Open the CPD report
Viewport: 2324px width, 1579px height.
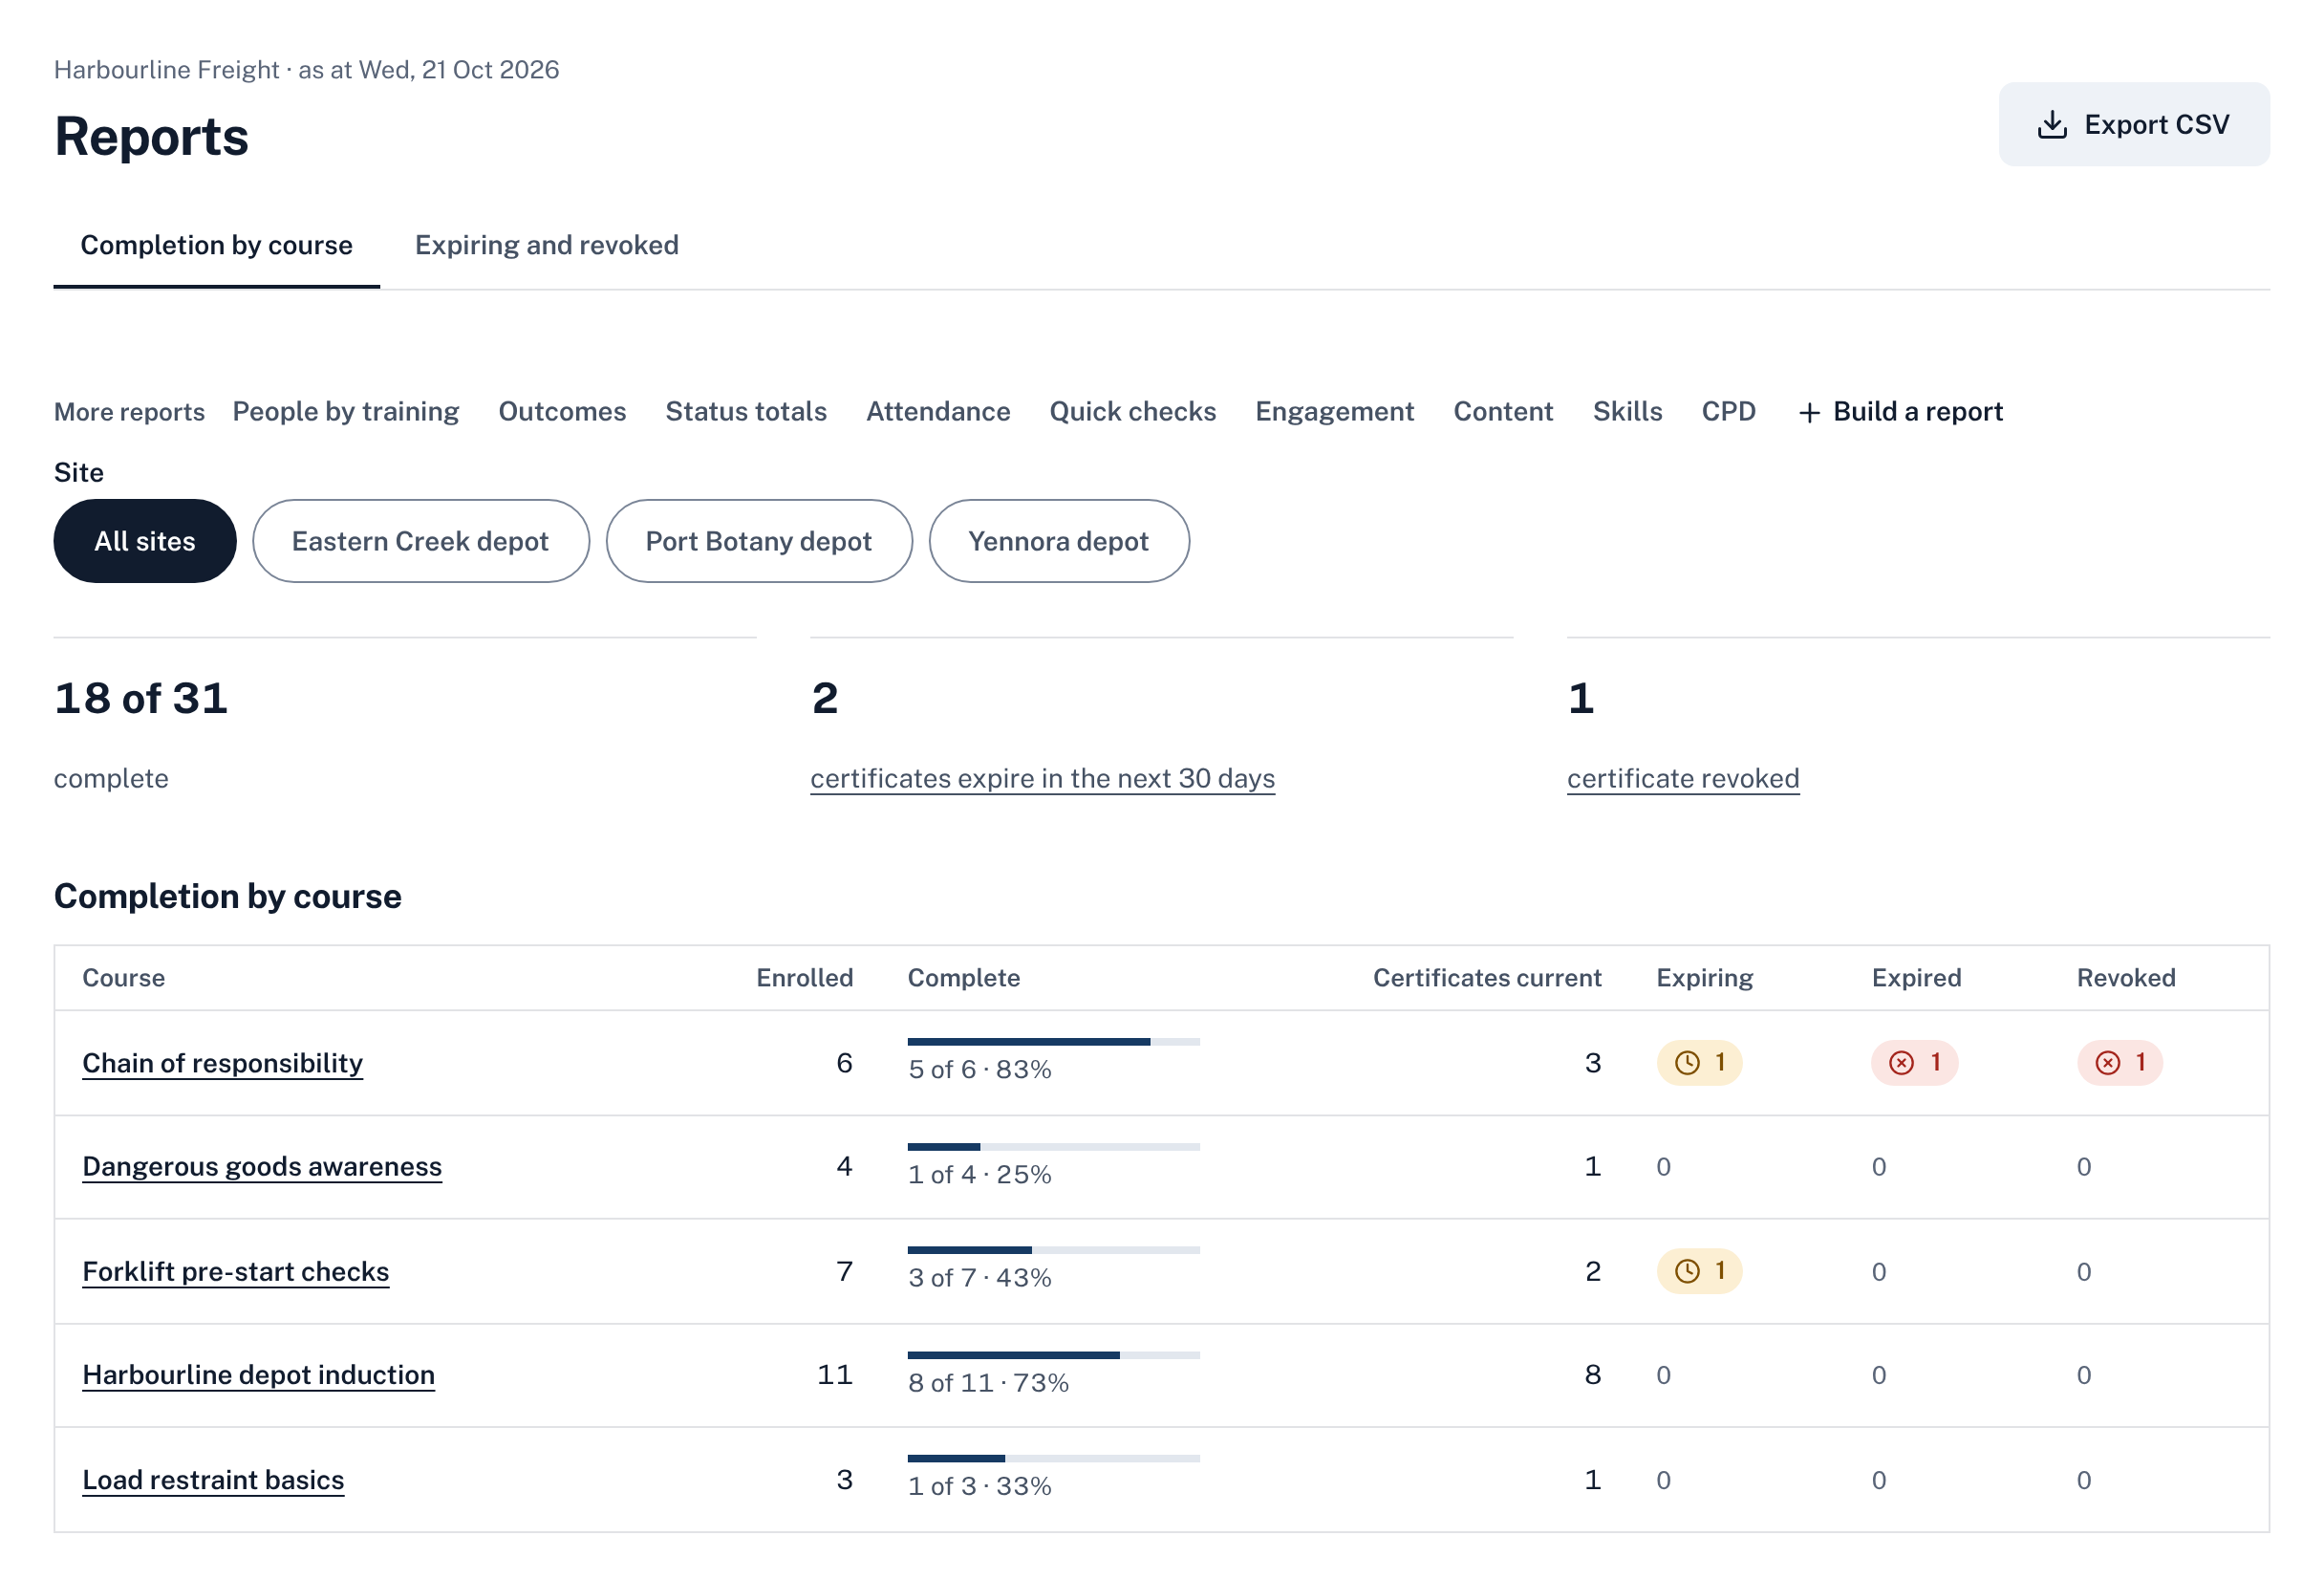tap(1729, 412)
